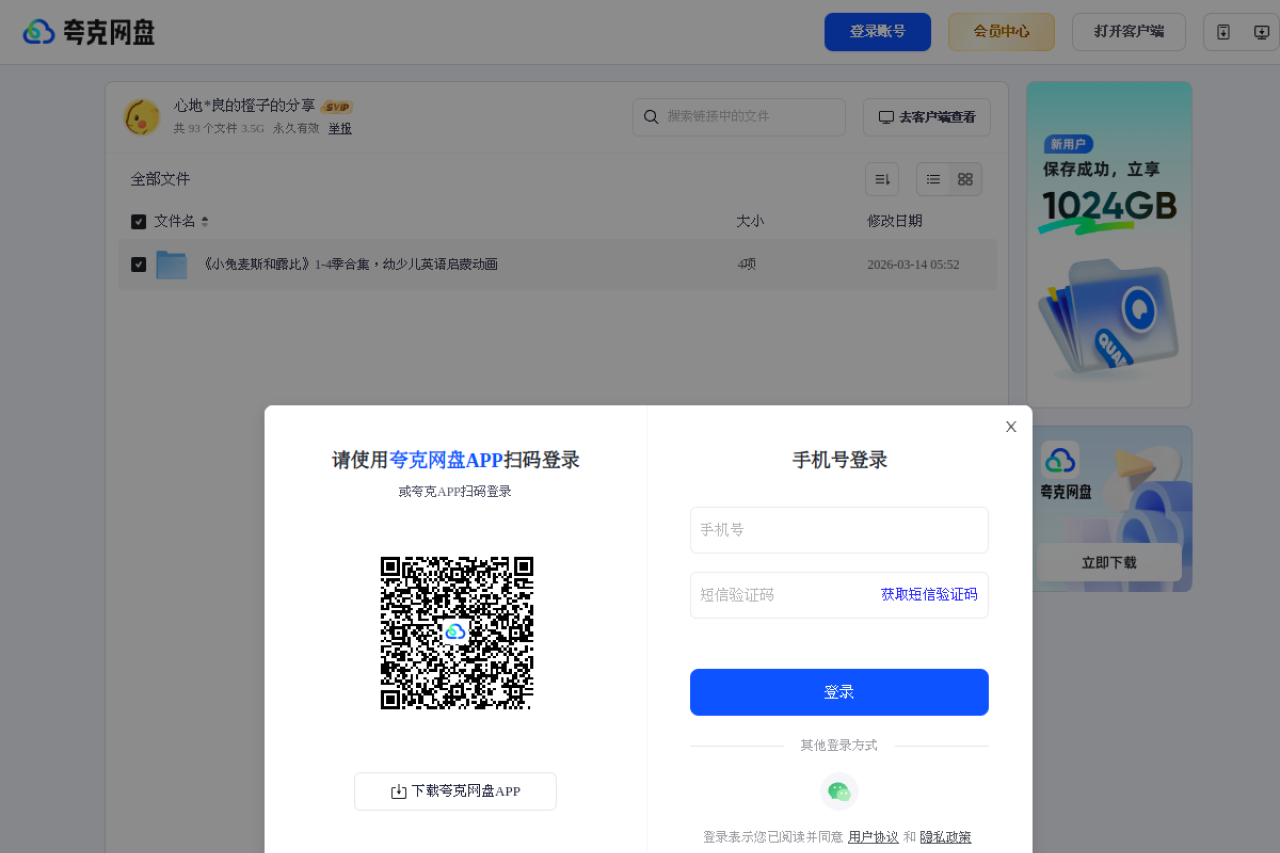Click the Quark logo inside the QR code
The image size is (1280, 853).
click(456, 631)
